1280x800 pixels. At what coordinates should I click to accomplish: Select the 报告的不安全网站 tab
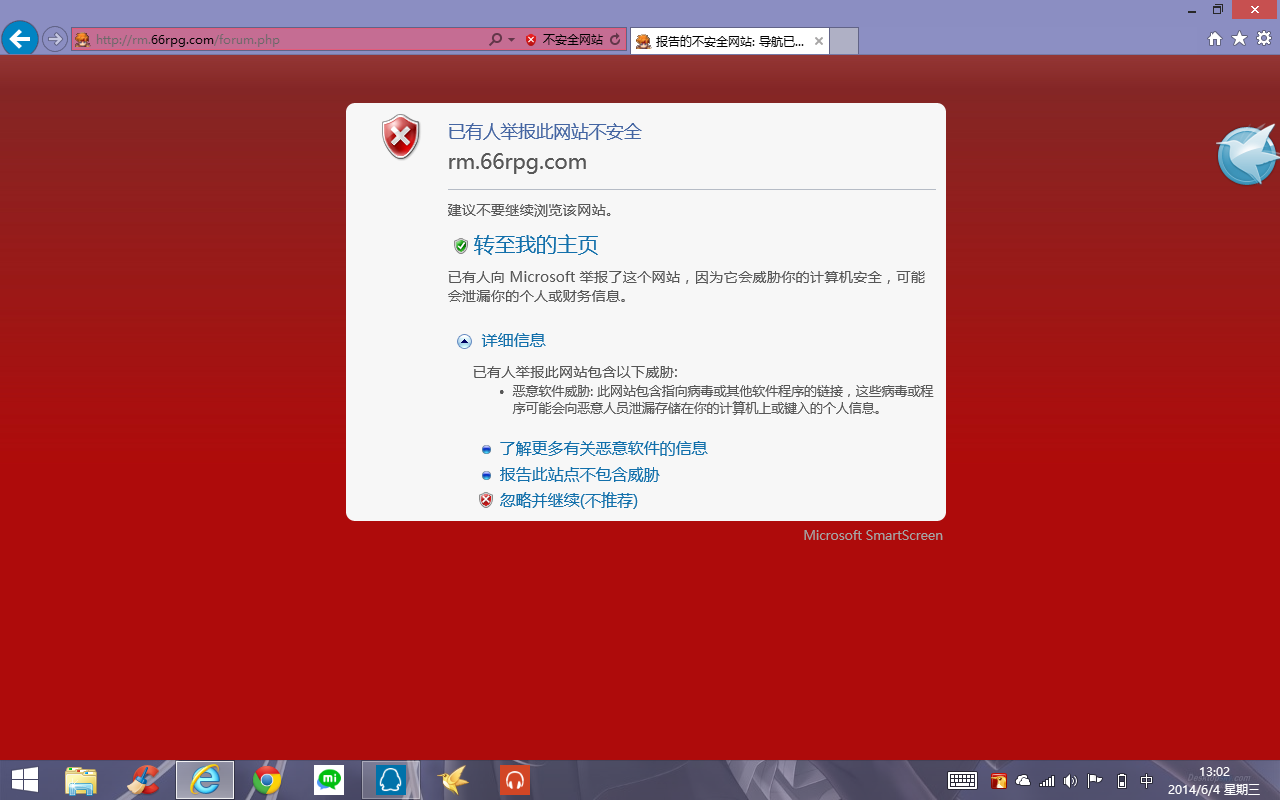tap(729, 41)
